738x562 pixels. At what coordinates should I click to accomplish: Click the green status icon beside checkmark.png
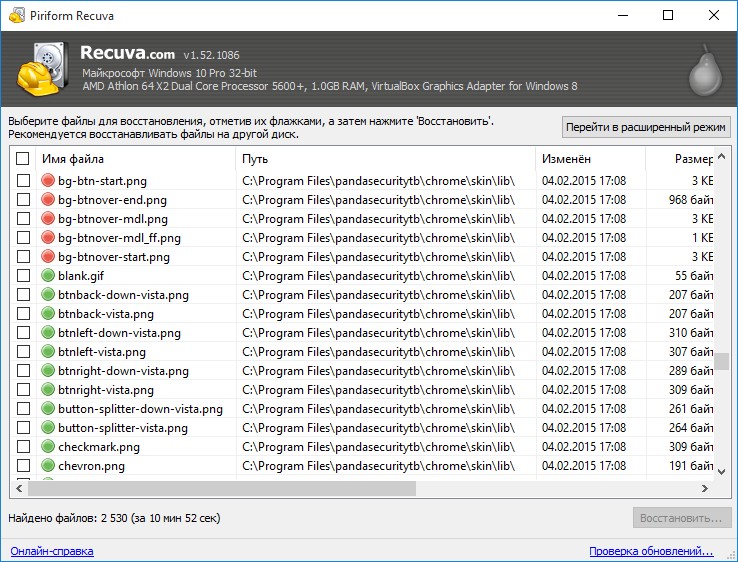(48, 446)
